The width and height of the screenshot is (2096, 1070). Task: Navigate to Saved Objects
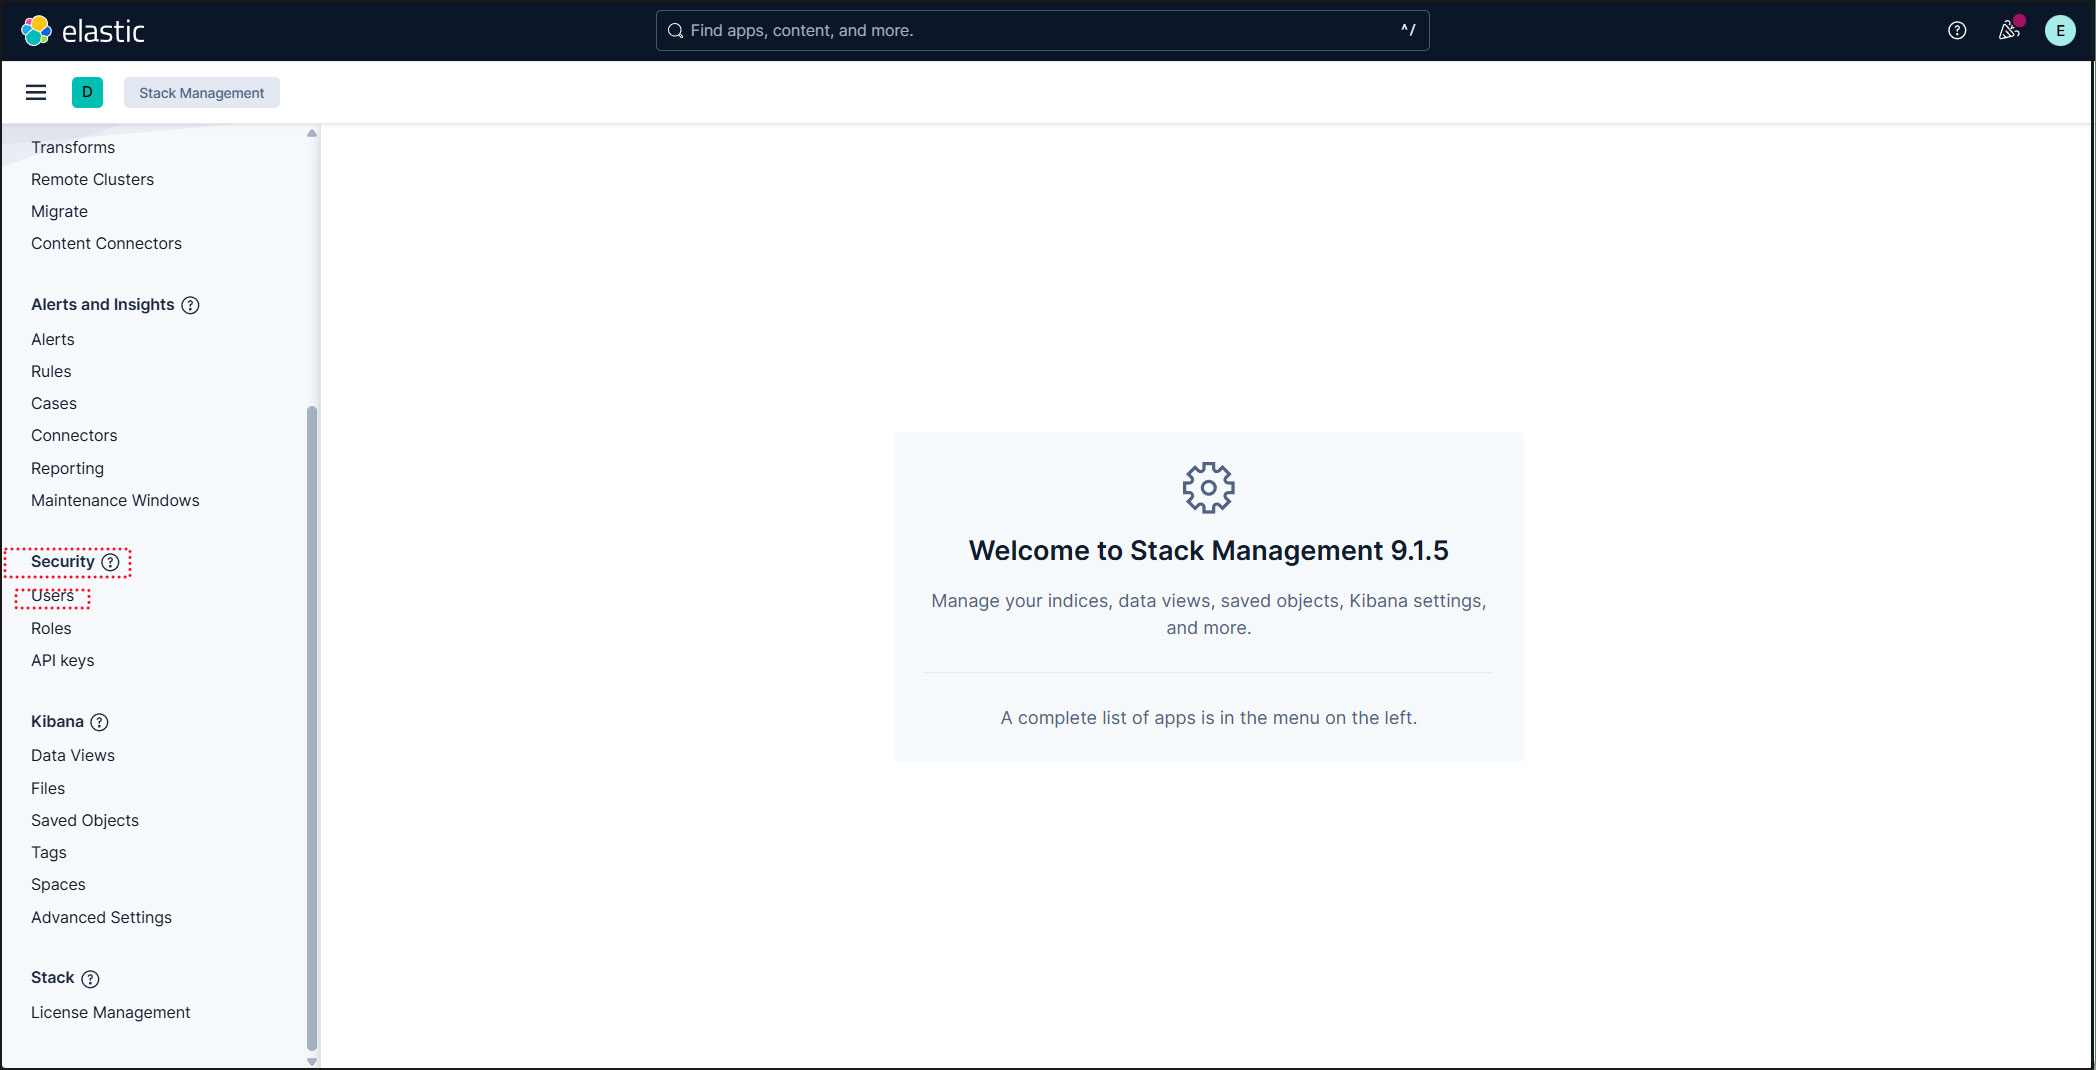(85, 820)
